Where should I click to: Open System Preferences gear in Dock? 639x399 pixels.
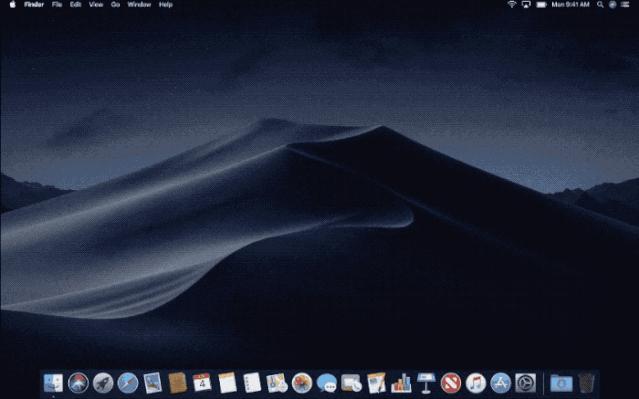[x=526, y=383]
